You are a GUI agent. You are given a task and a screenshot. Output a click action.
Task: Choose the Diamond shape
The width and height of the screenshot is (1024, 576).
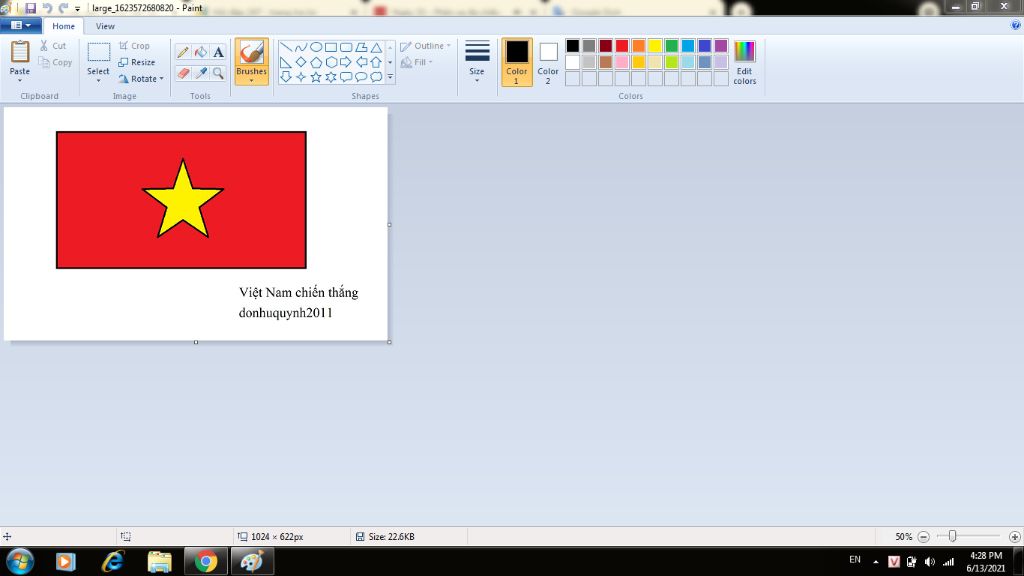300,62
